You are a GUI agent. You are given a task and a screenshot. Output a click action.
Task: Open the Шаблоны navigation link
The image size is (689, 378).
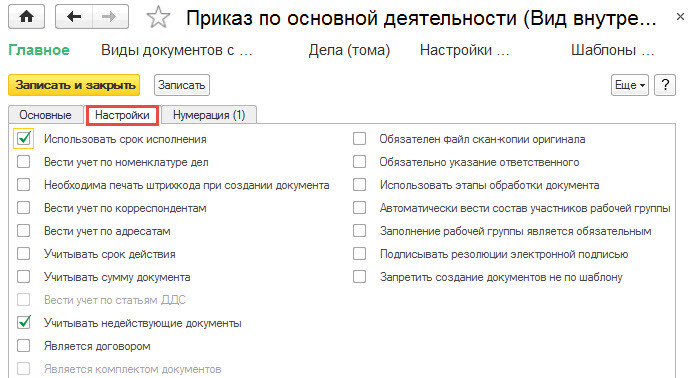pyautogui.click(x=613, y=50)
